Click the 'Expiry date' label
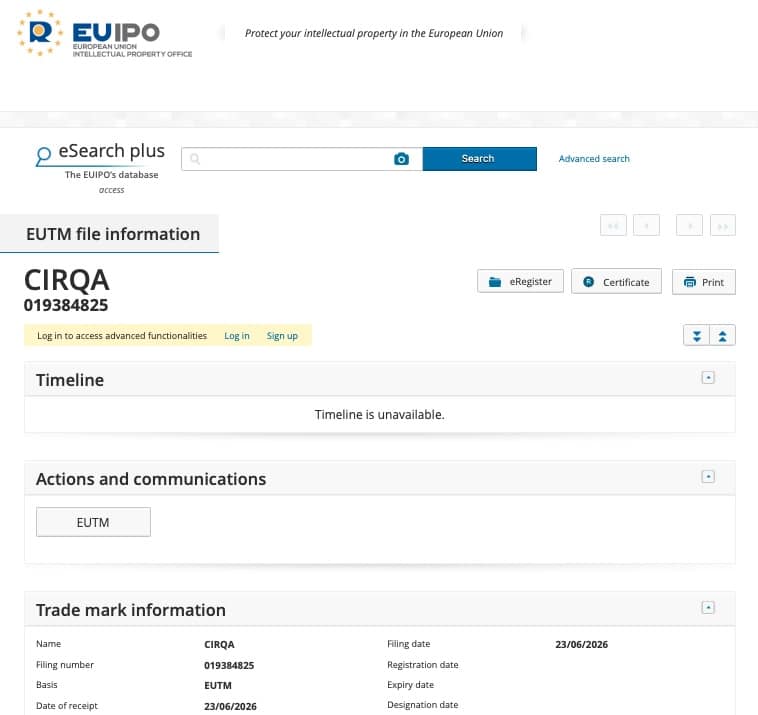The width and height of the screenshot is (758, 715). tap(410, 685)
